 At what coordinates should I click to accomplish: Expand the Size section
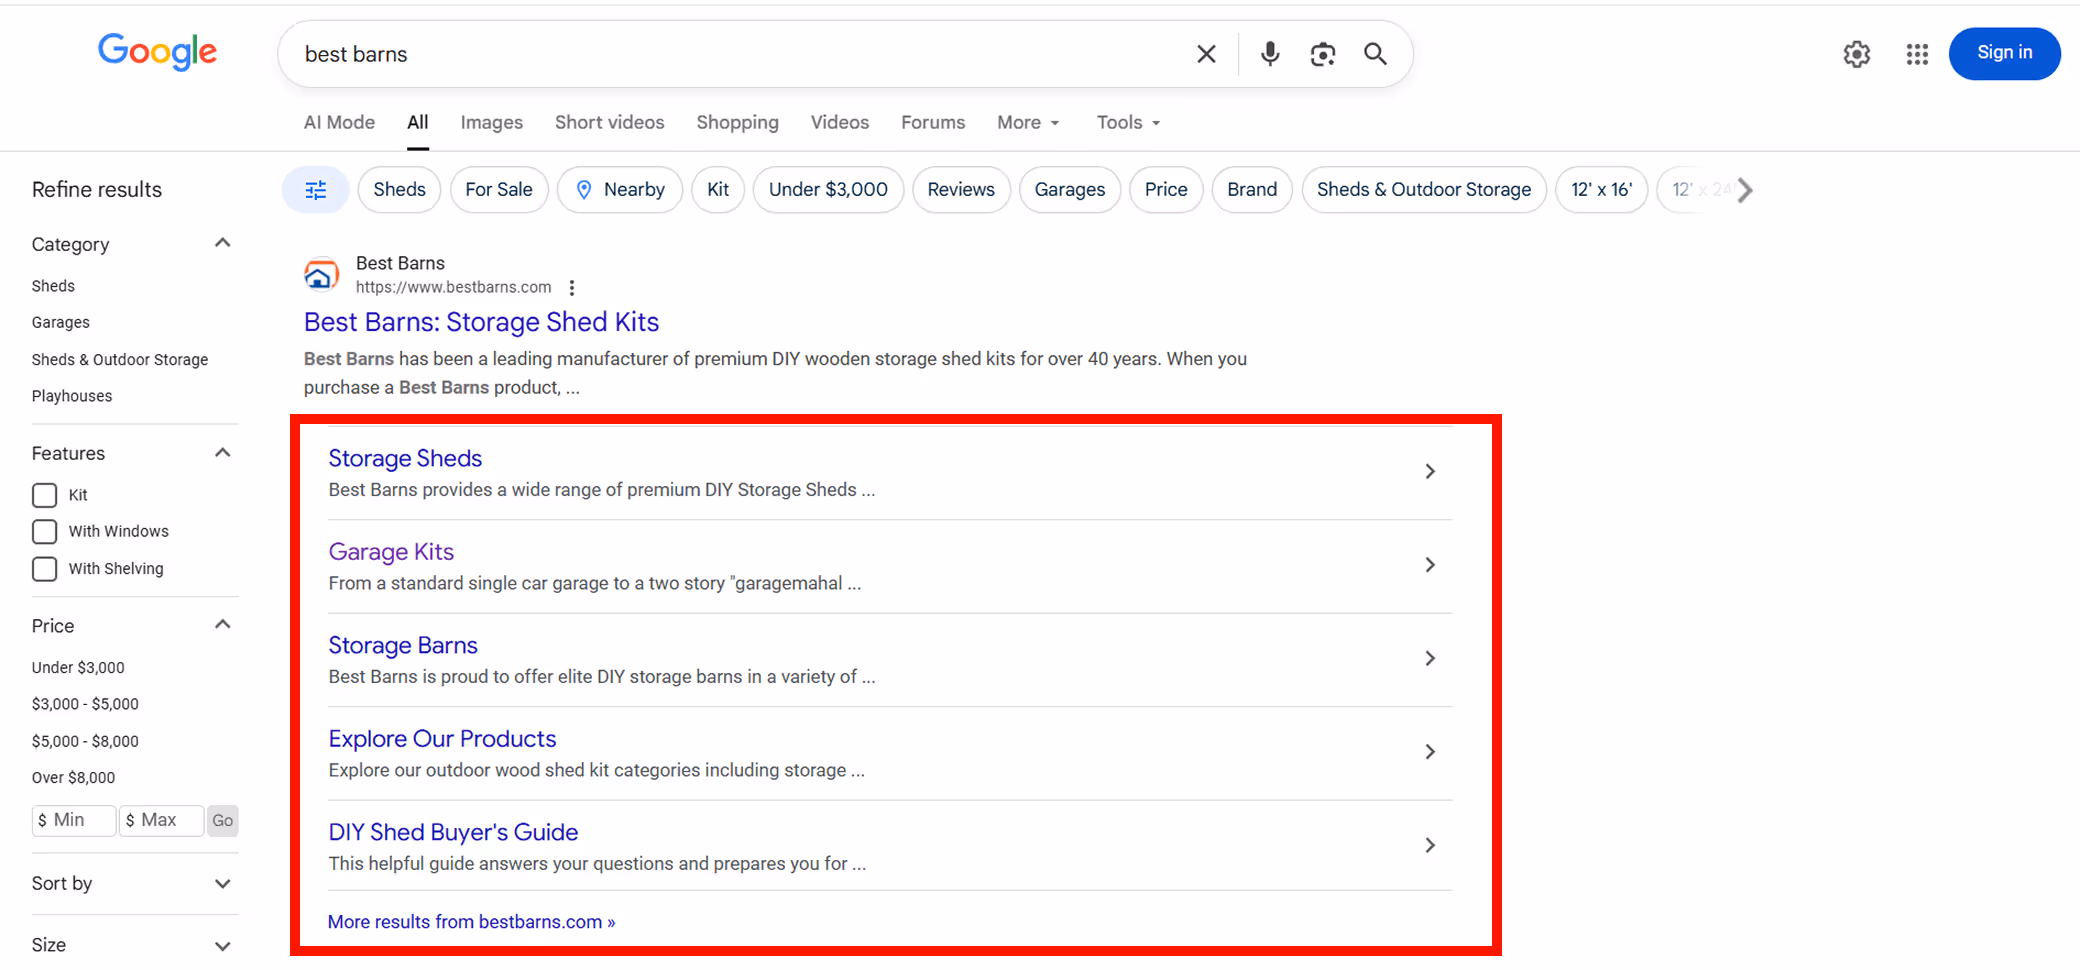(x=223, y=945)
